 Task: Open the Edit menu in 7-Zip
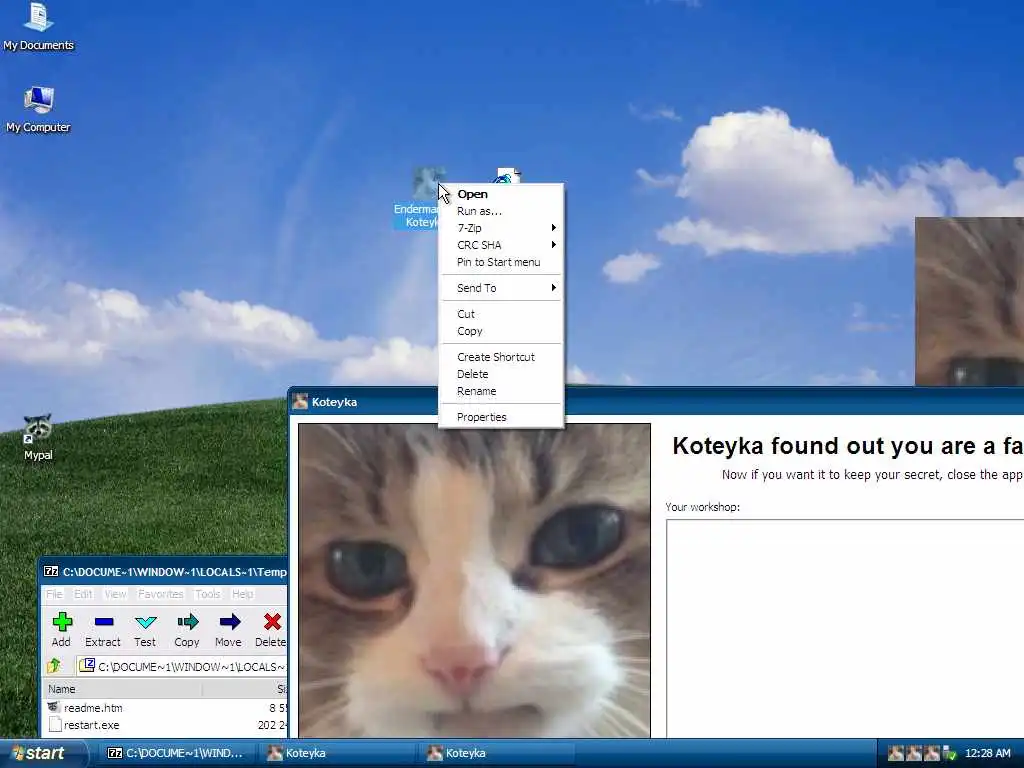pyautogui.click(x=83, y=594)
